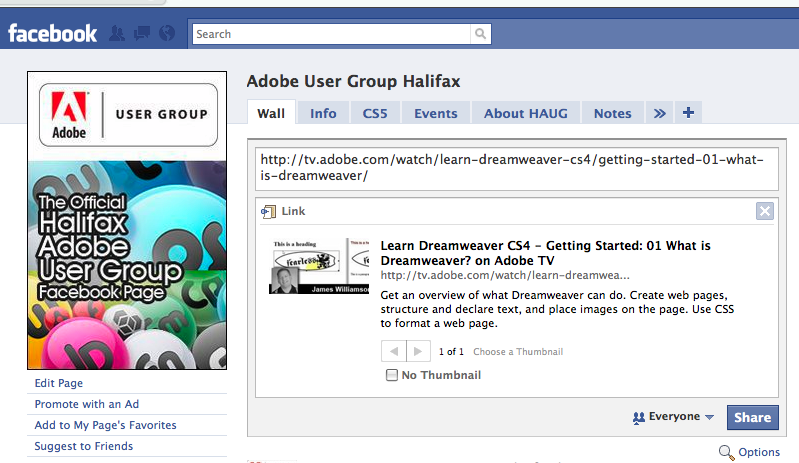Click the Options magnifier icon
The height and width of the screenshot is (463, 799).
coord(726,453)
